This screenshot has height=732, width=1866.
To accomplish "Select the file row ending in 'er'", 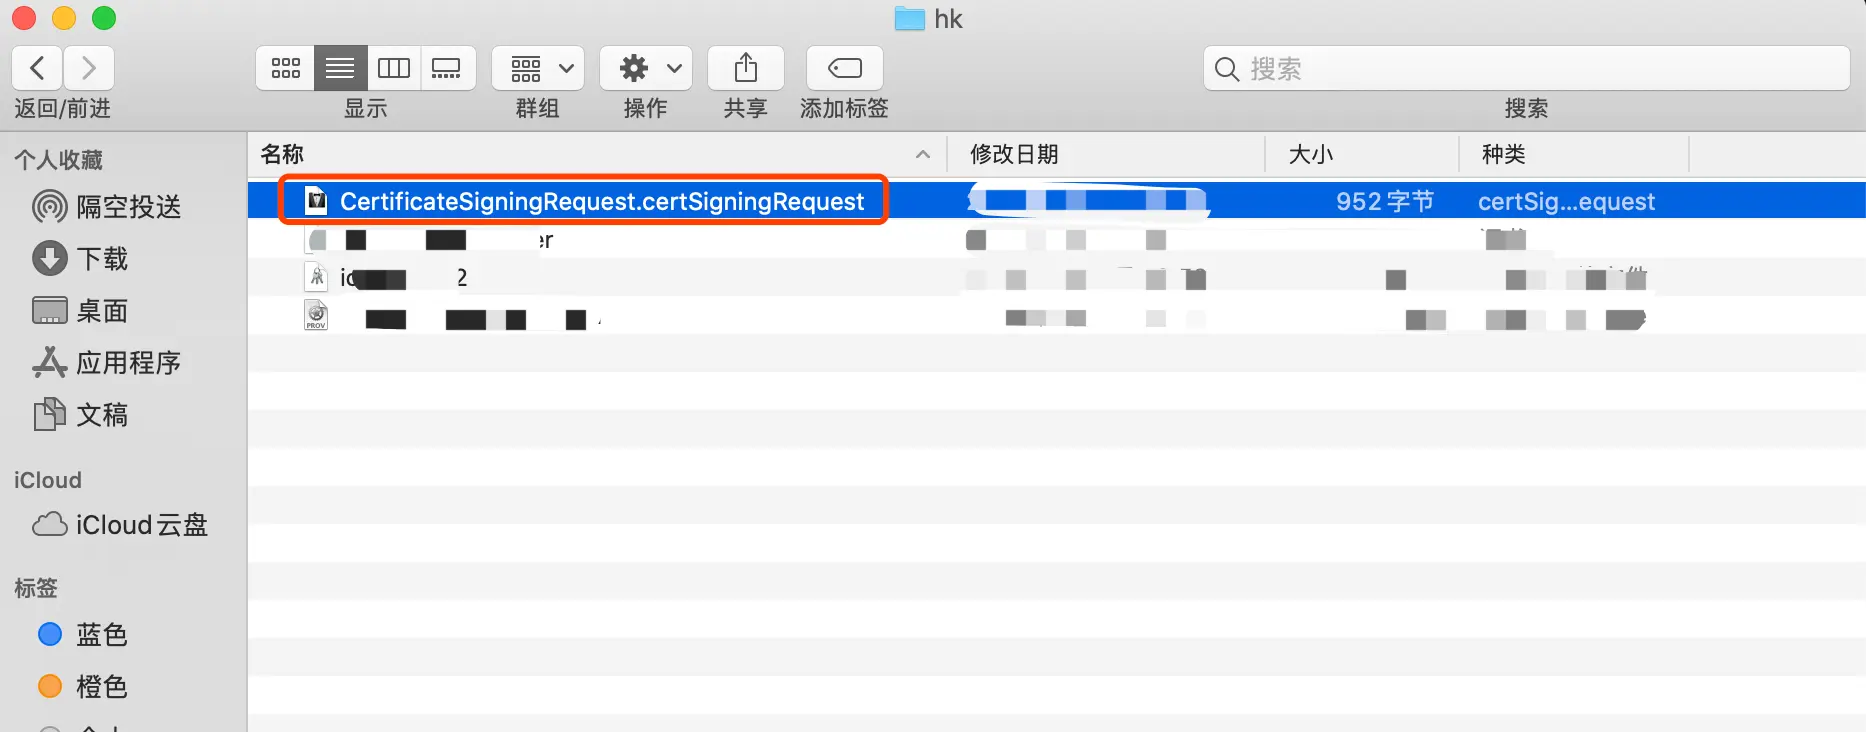I will pyautogui.click(x=1057, y=240).
